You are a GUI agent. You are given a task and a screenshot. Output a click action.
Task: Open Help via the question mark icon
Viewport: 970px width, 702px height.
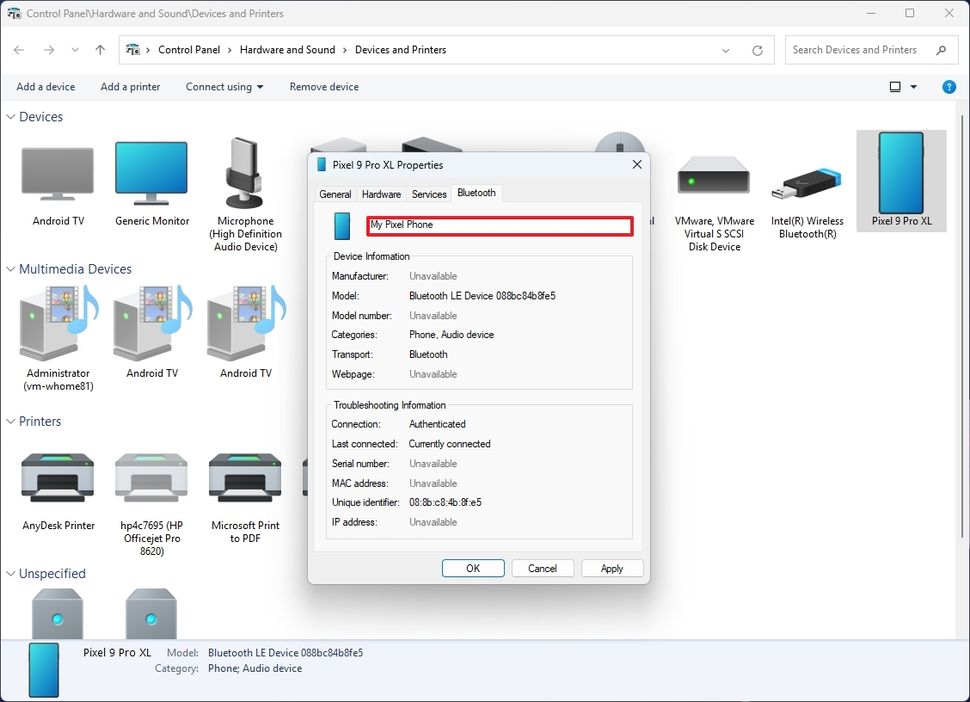(x=948, y=86)
